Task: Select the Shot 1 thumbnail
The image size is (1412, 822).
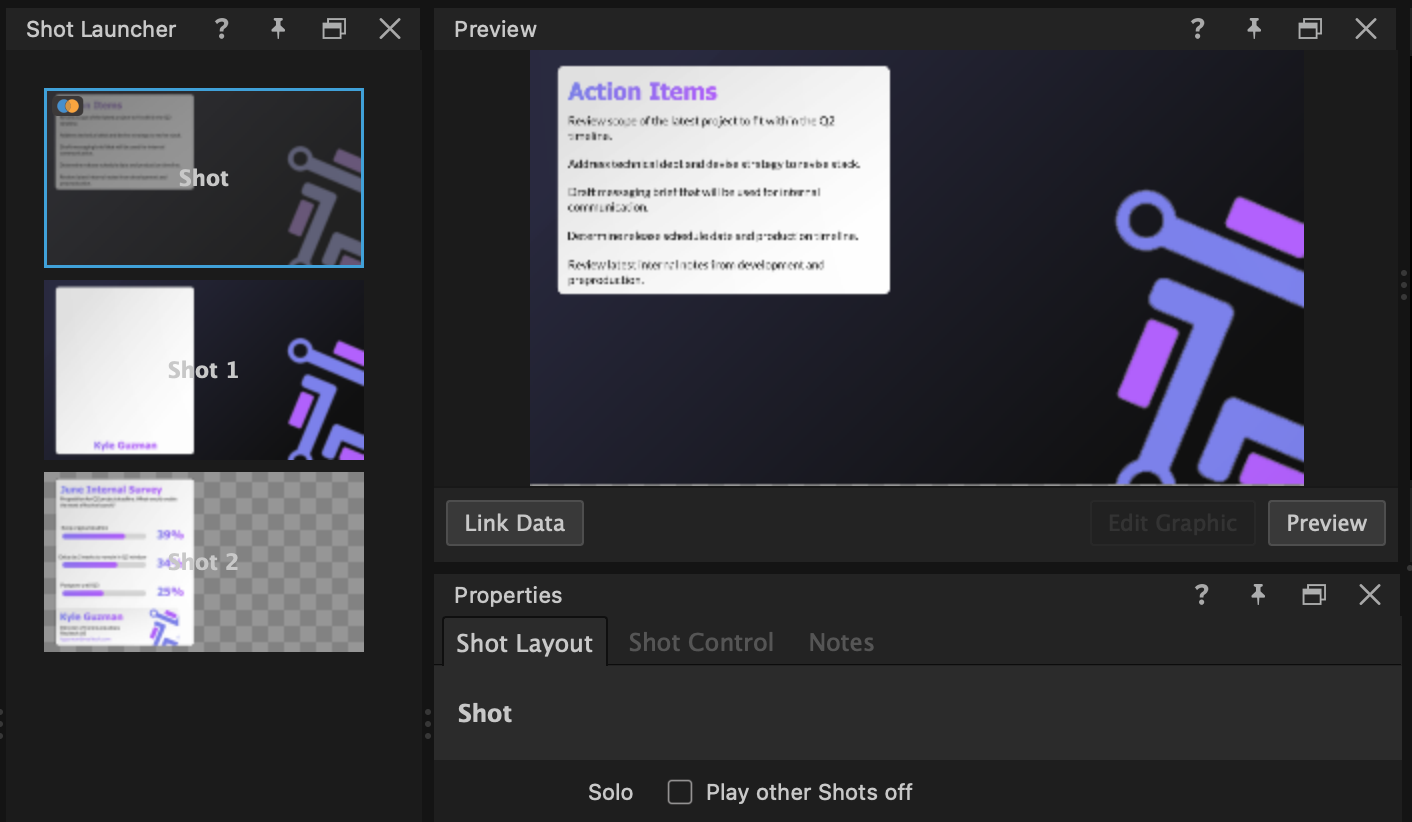Action: coord(203,370)
